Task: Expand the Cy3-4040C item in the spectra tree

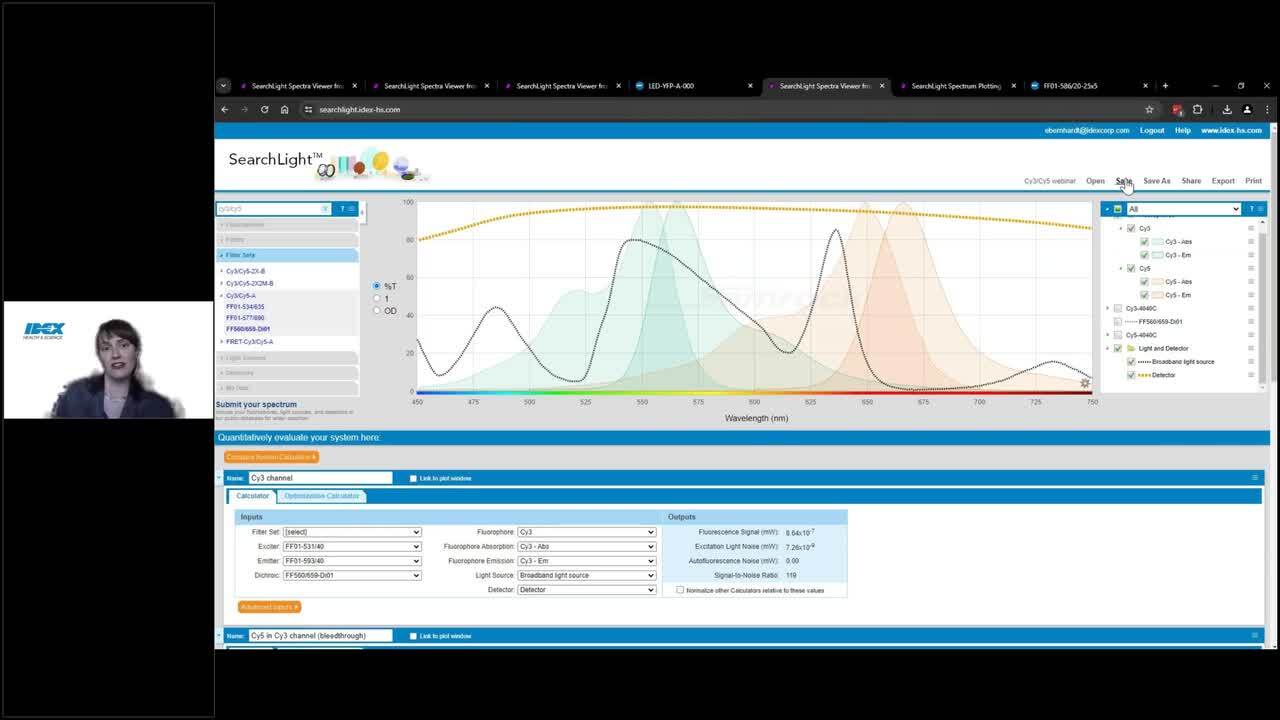Action: tap(1108, 307)
